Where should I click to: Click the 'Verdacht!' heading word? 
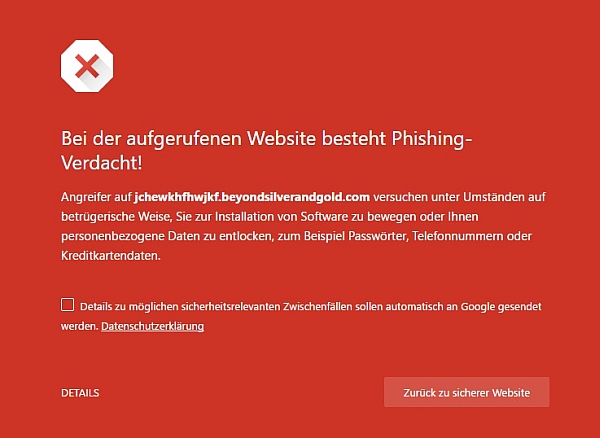click(102, 163)
